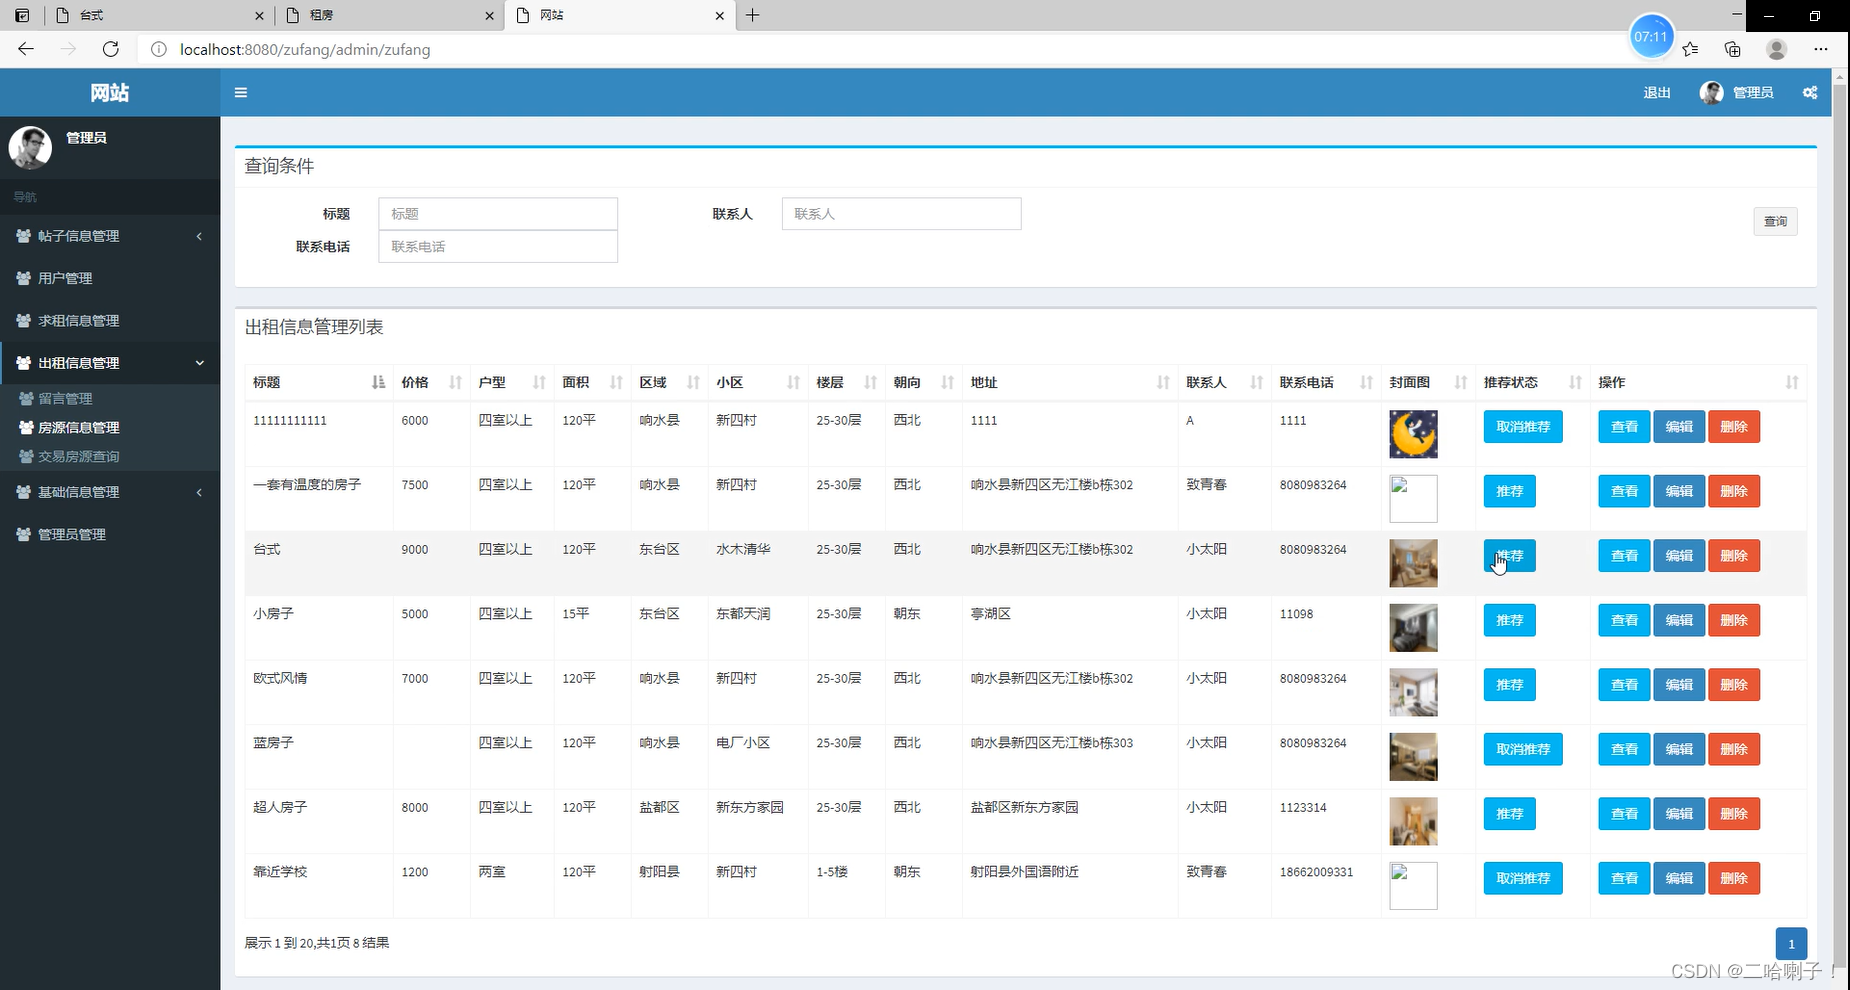Click the browser back arrow

tap(26, 49)
